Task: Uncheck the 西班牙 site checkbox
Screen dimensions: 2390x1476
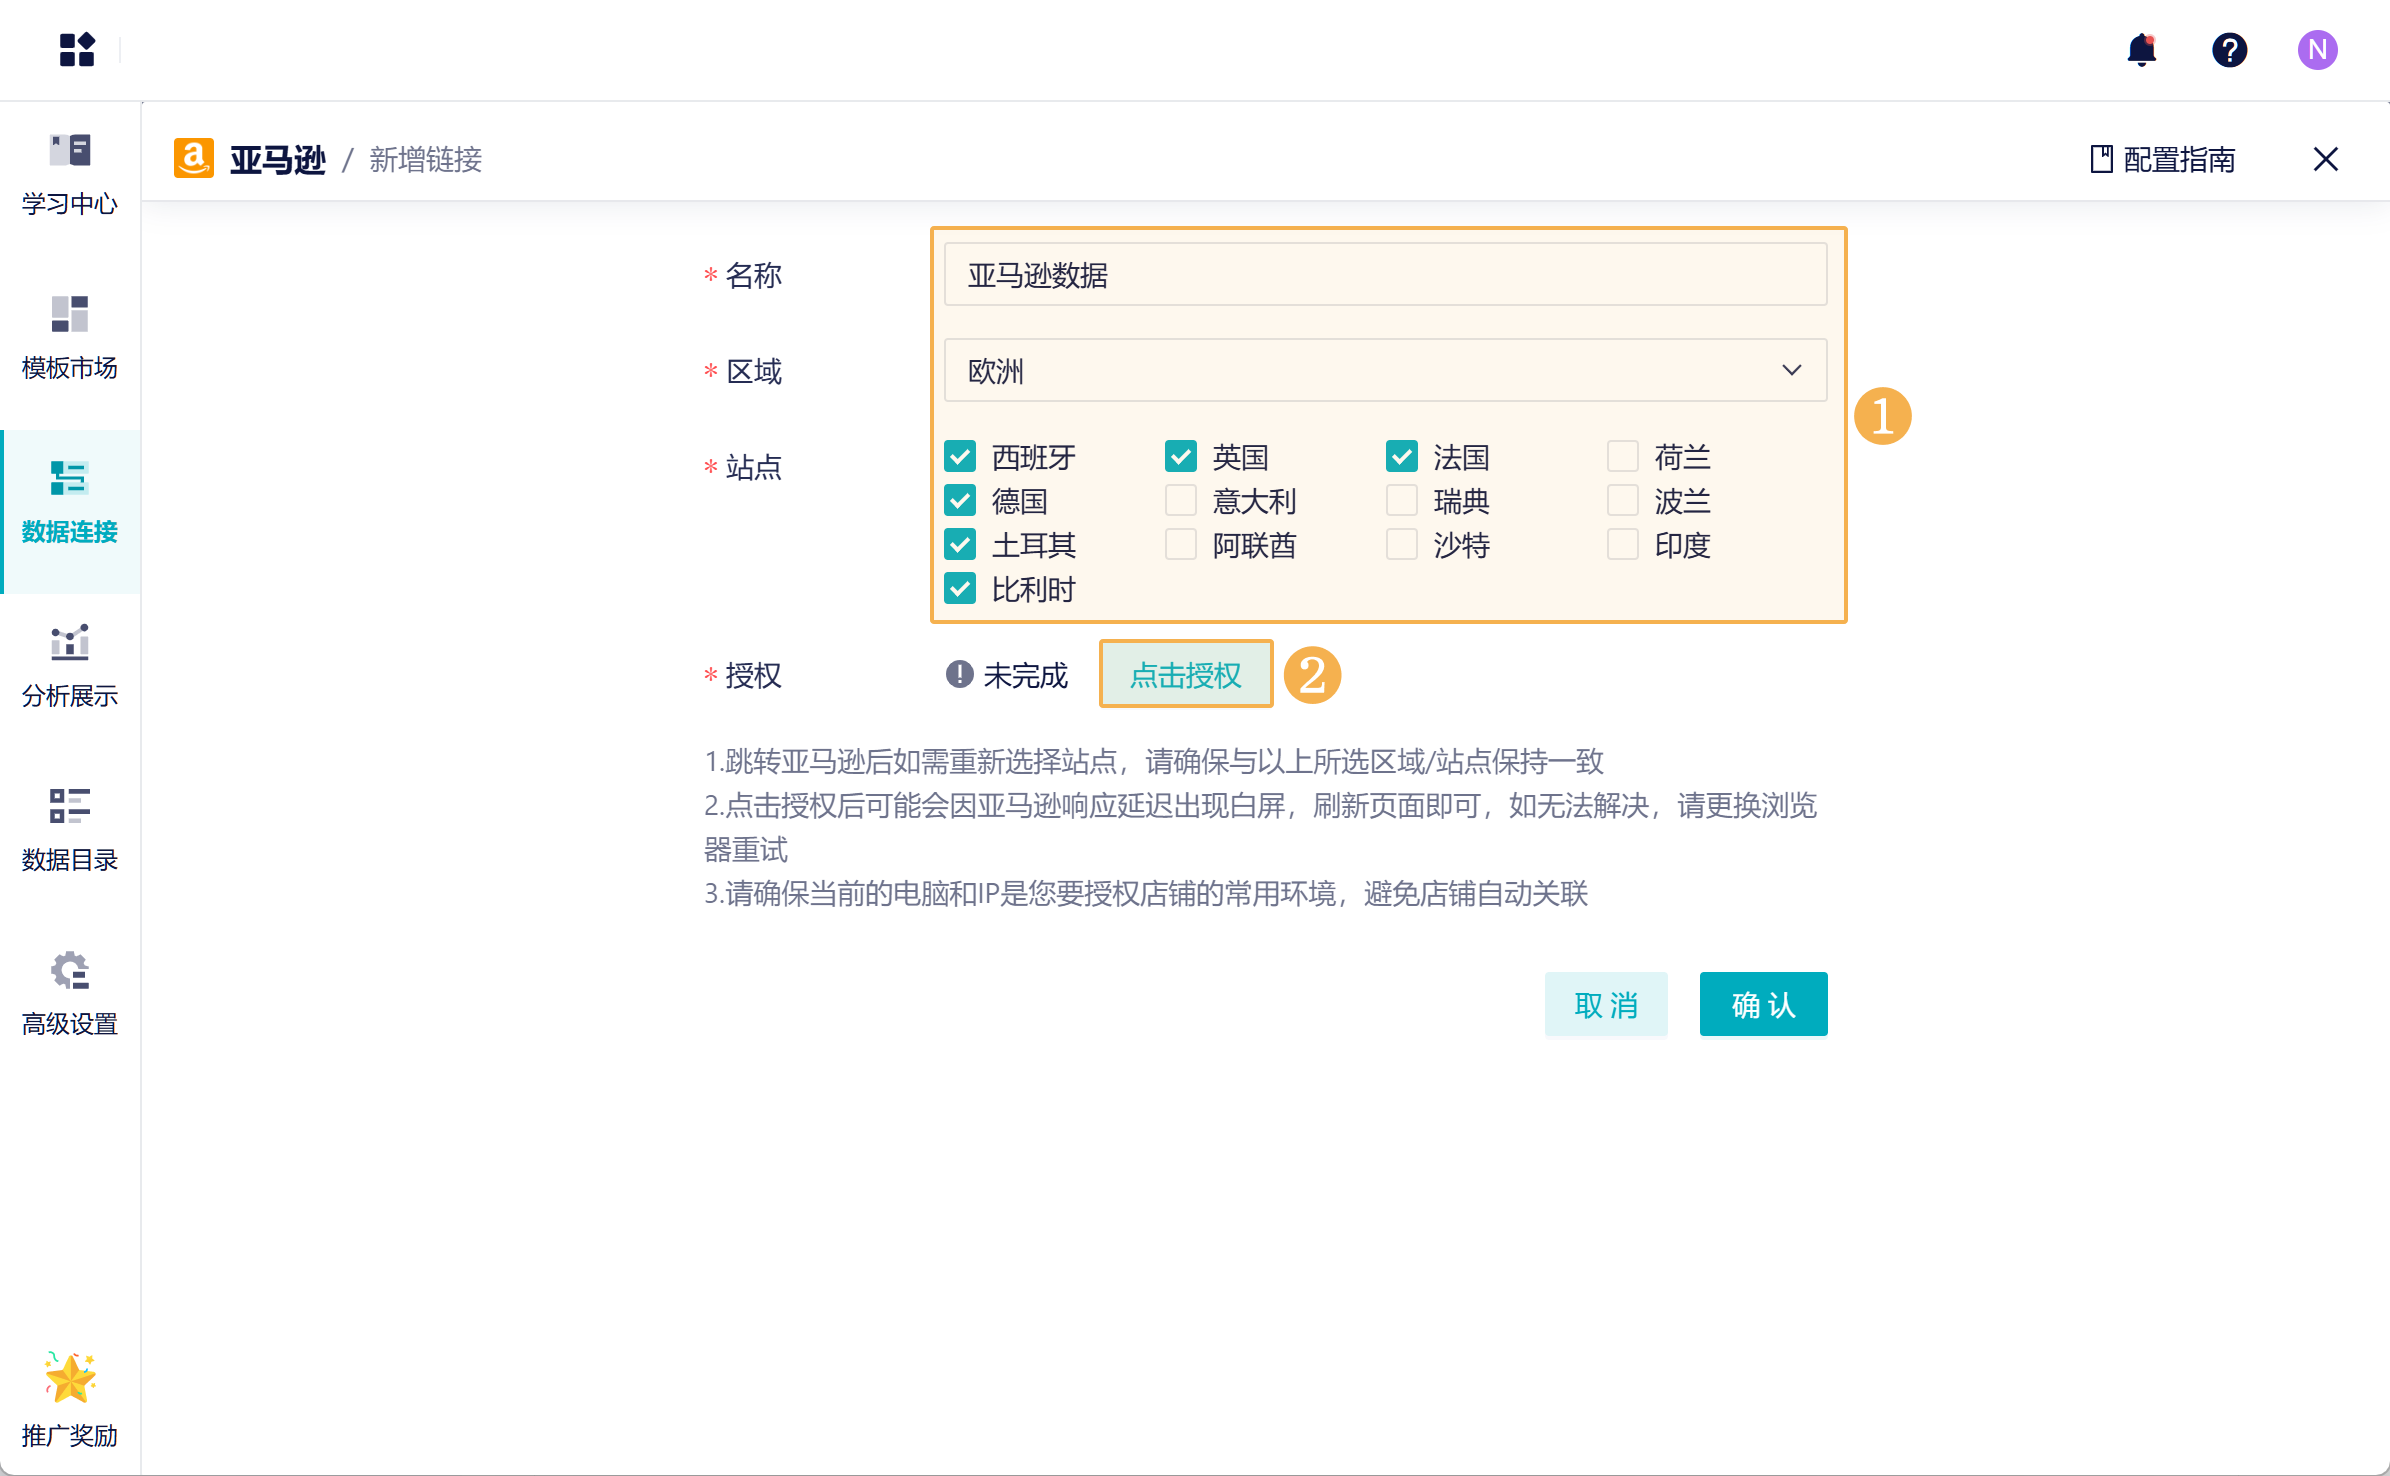Action: (960, 457)
